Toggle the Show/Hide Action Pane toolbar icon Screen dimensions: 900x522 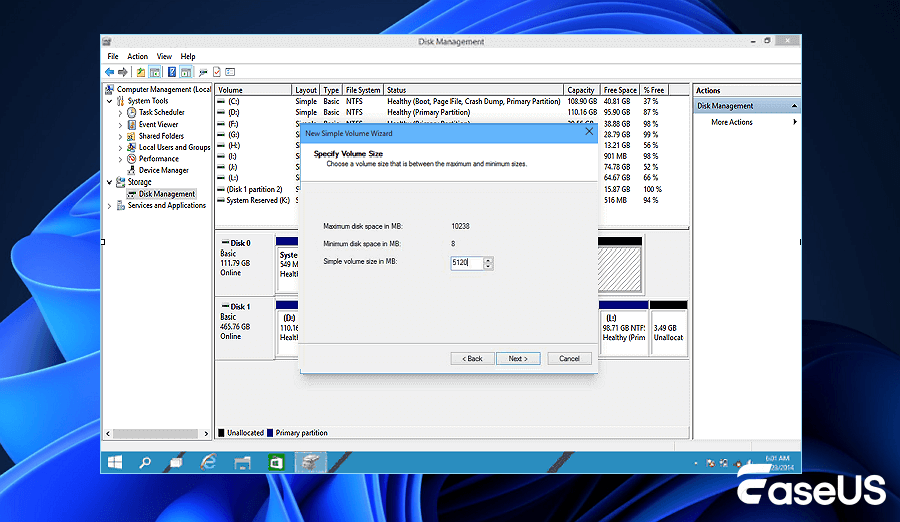coord(185,72)
